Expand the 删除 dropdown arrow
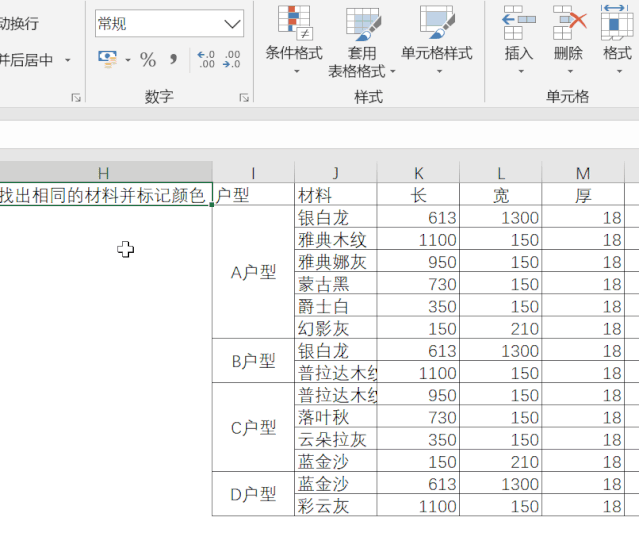 (x=570, y=71)
